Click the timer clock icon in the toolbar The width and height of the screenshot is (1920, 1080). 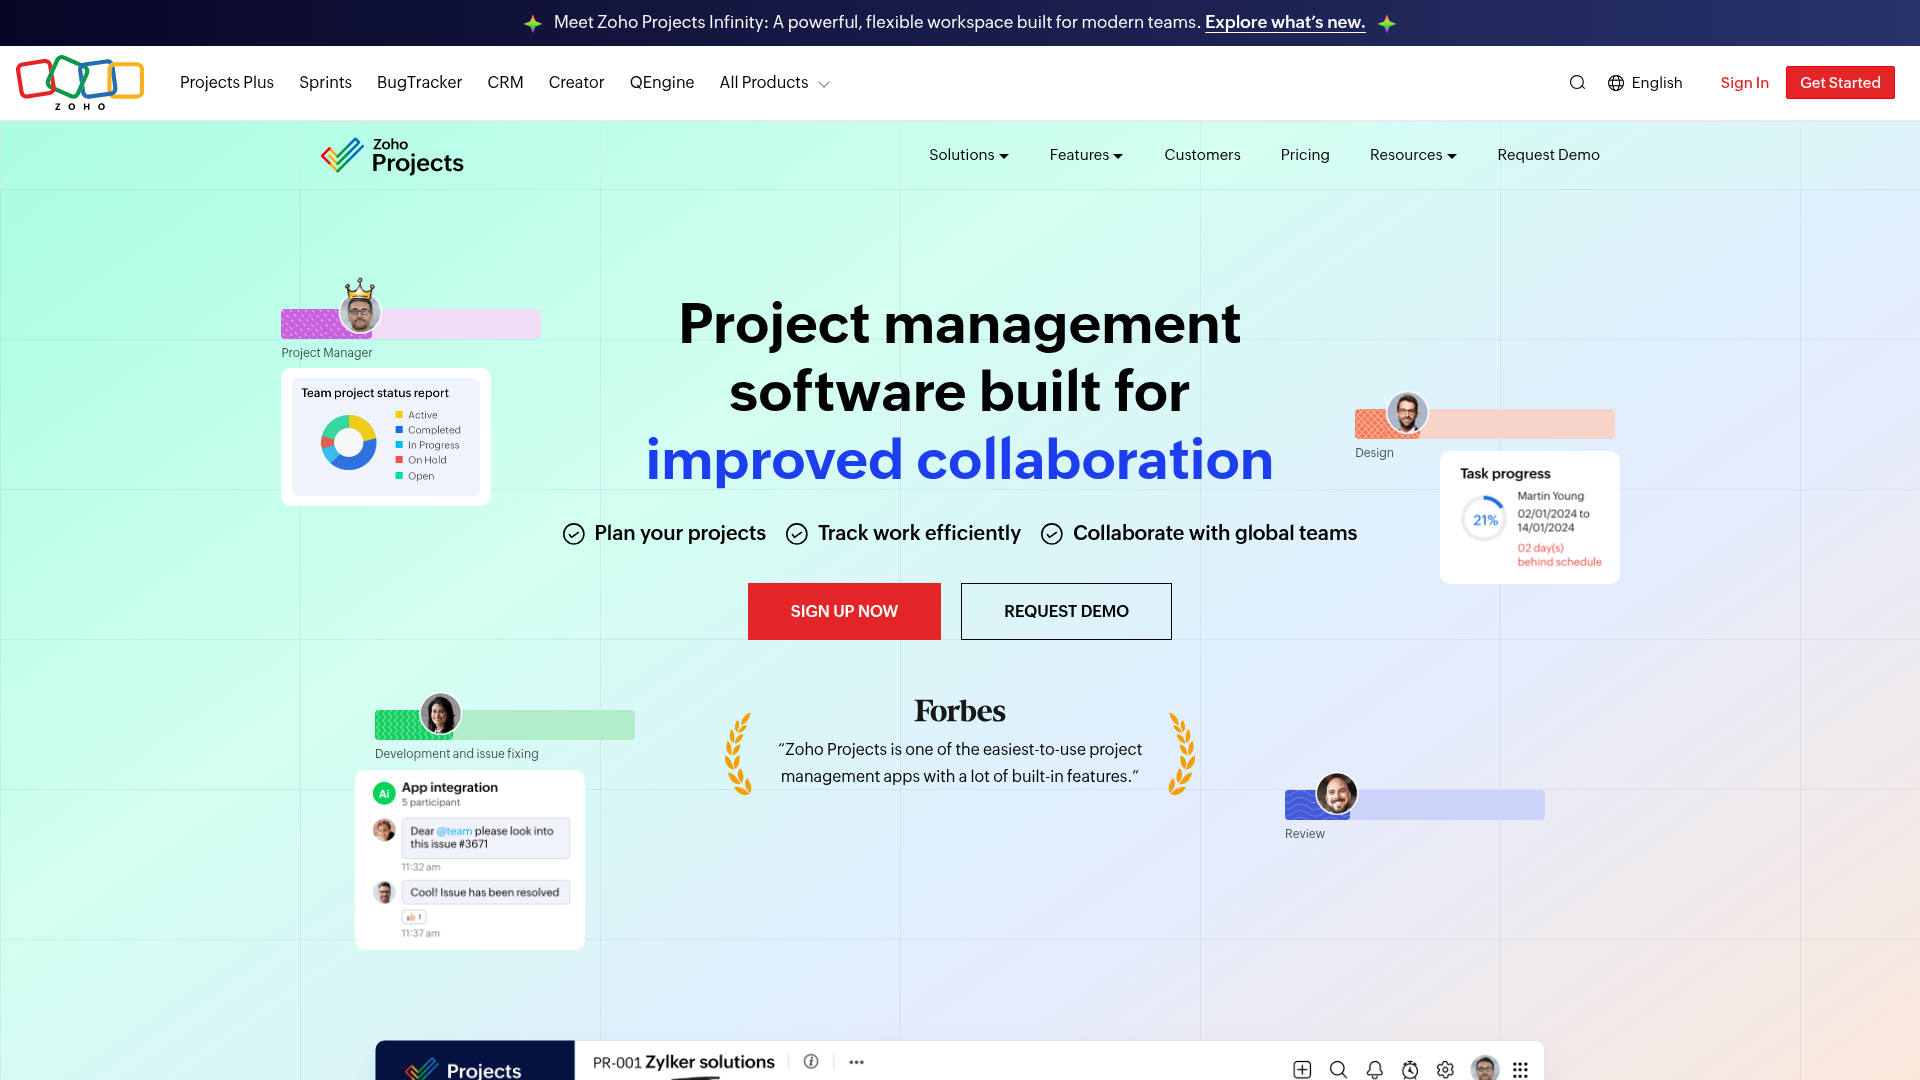tap(1410, 1069)
